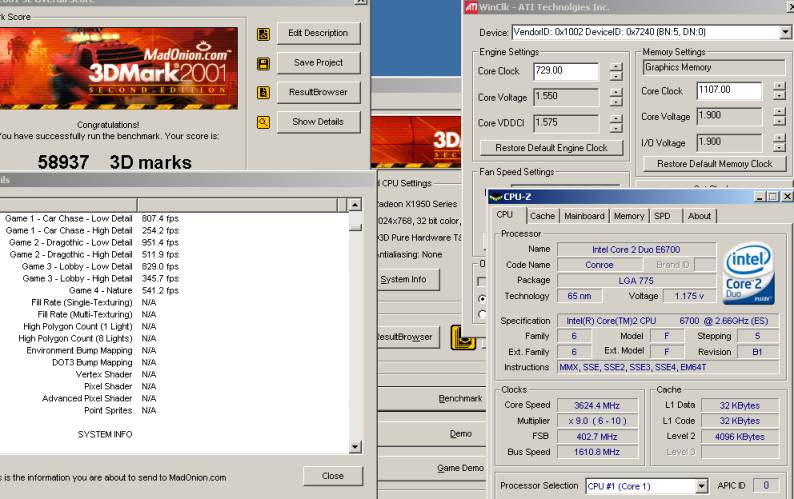
Task: Click the CPU-Z title bar icon
Action: 495,197
